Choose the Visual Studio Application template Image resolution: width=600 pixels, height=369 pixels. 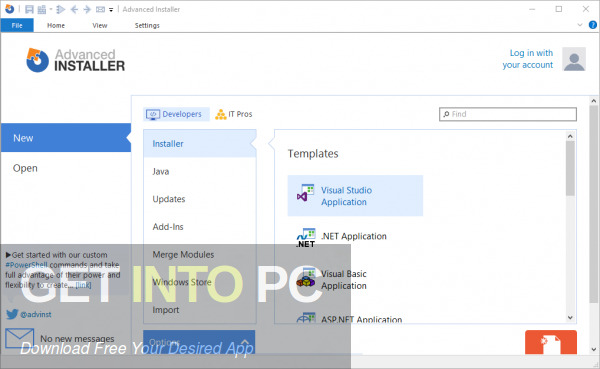355,196
